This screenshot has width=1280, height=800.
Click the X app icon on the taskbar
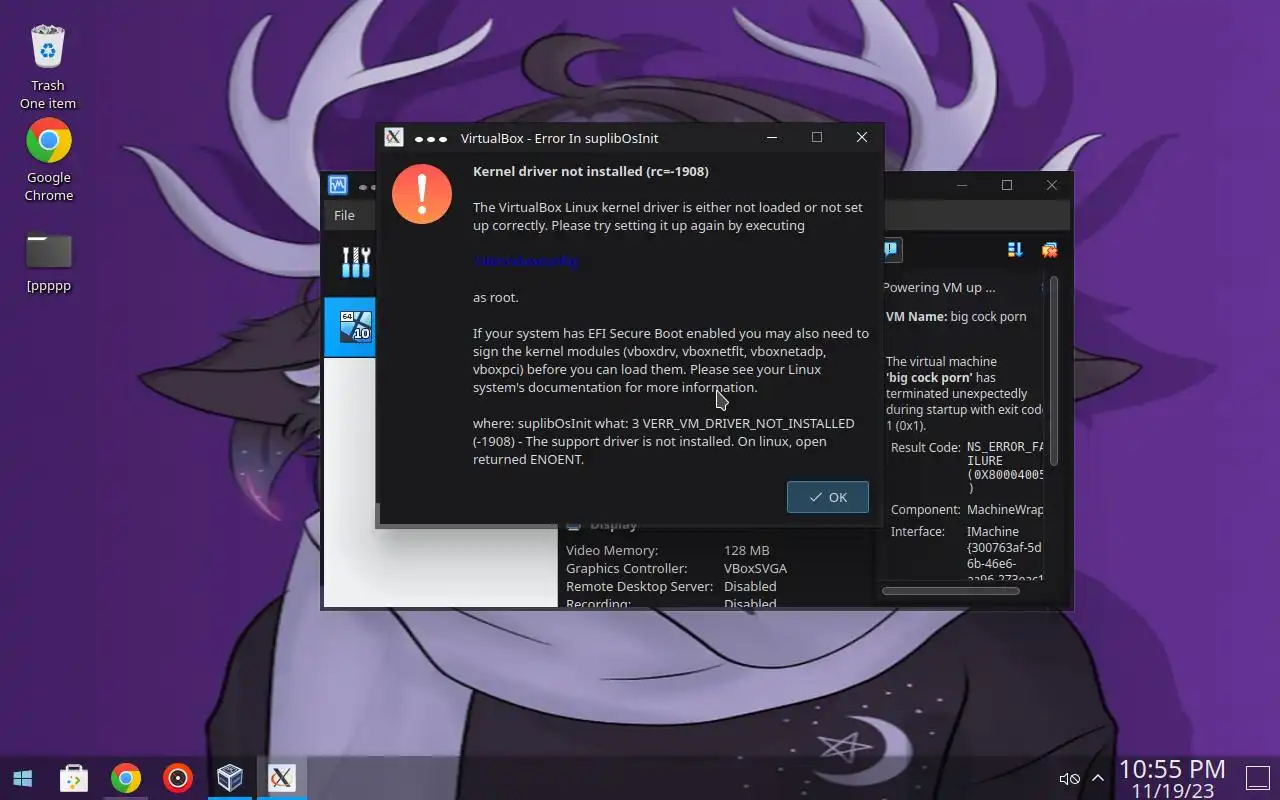coord(282,778)
